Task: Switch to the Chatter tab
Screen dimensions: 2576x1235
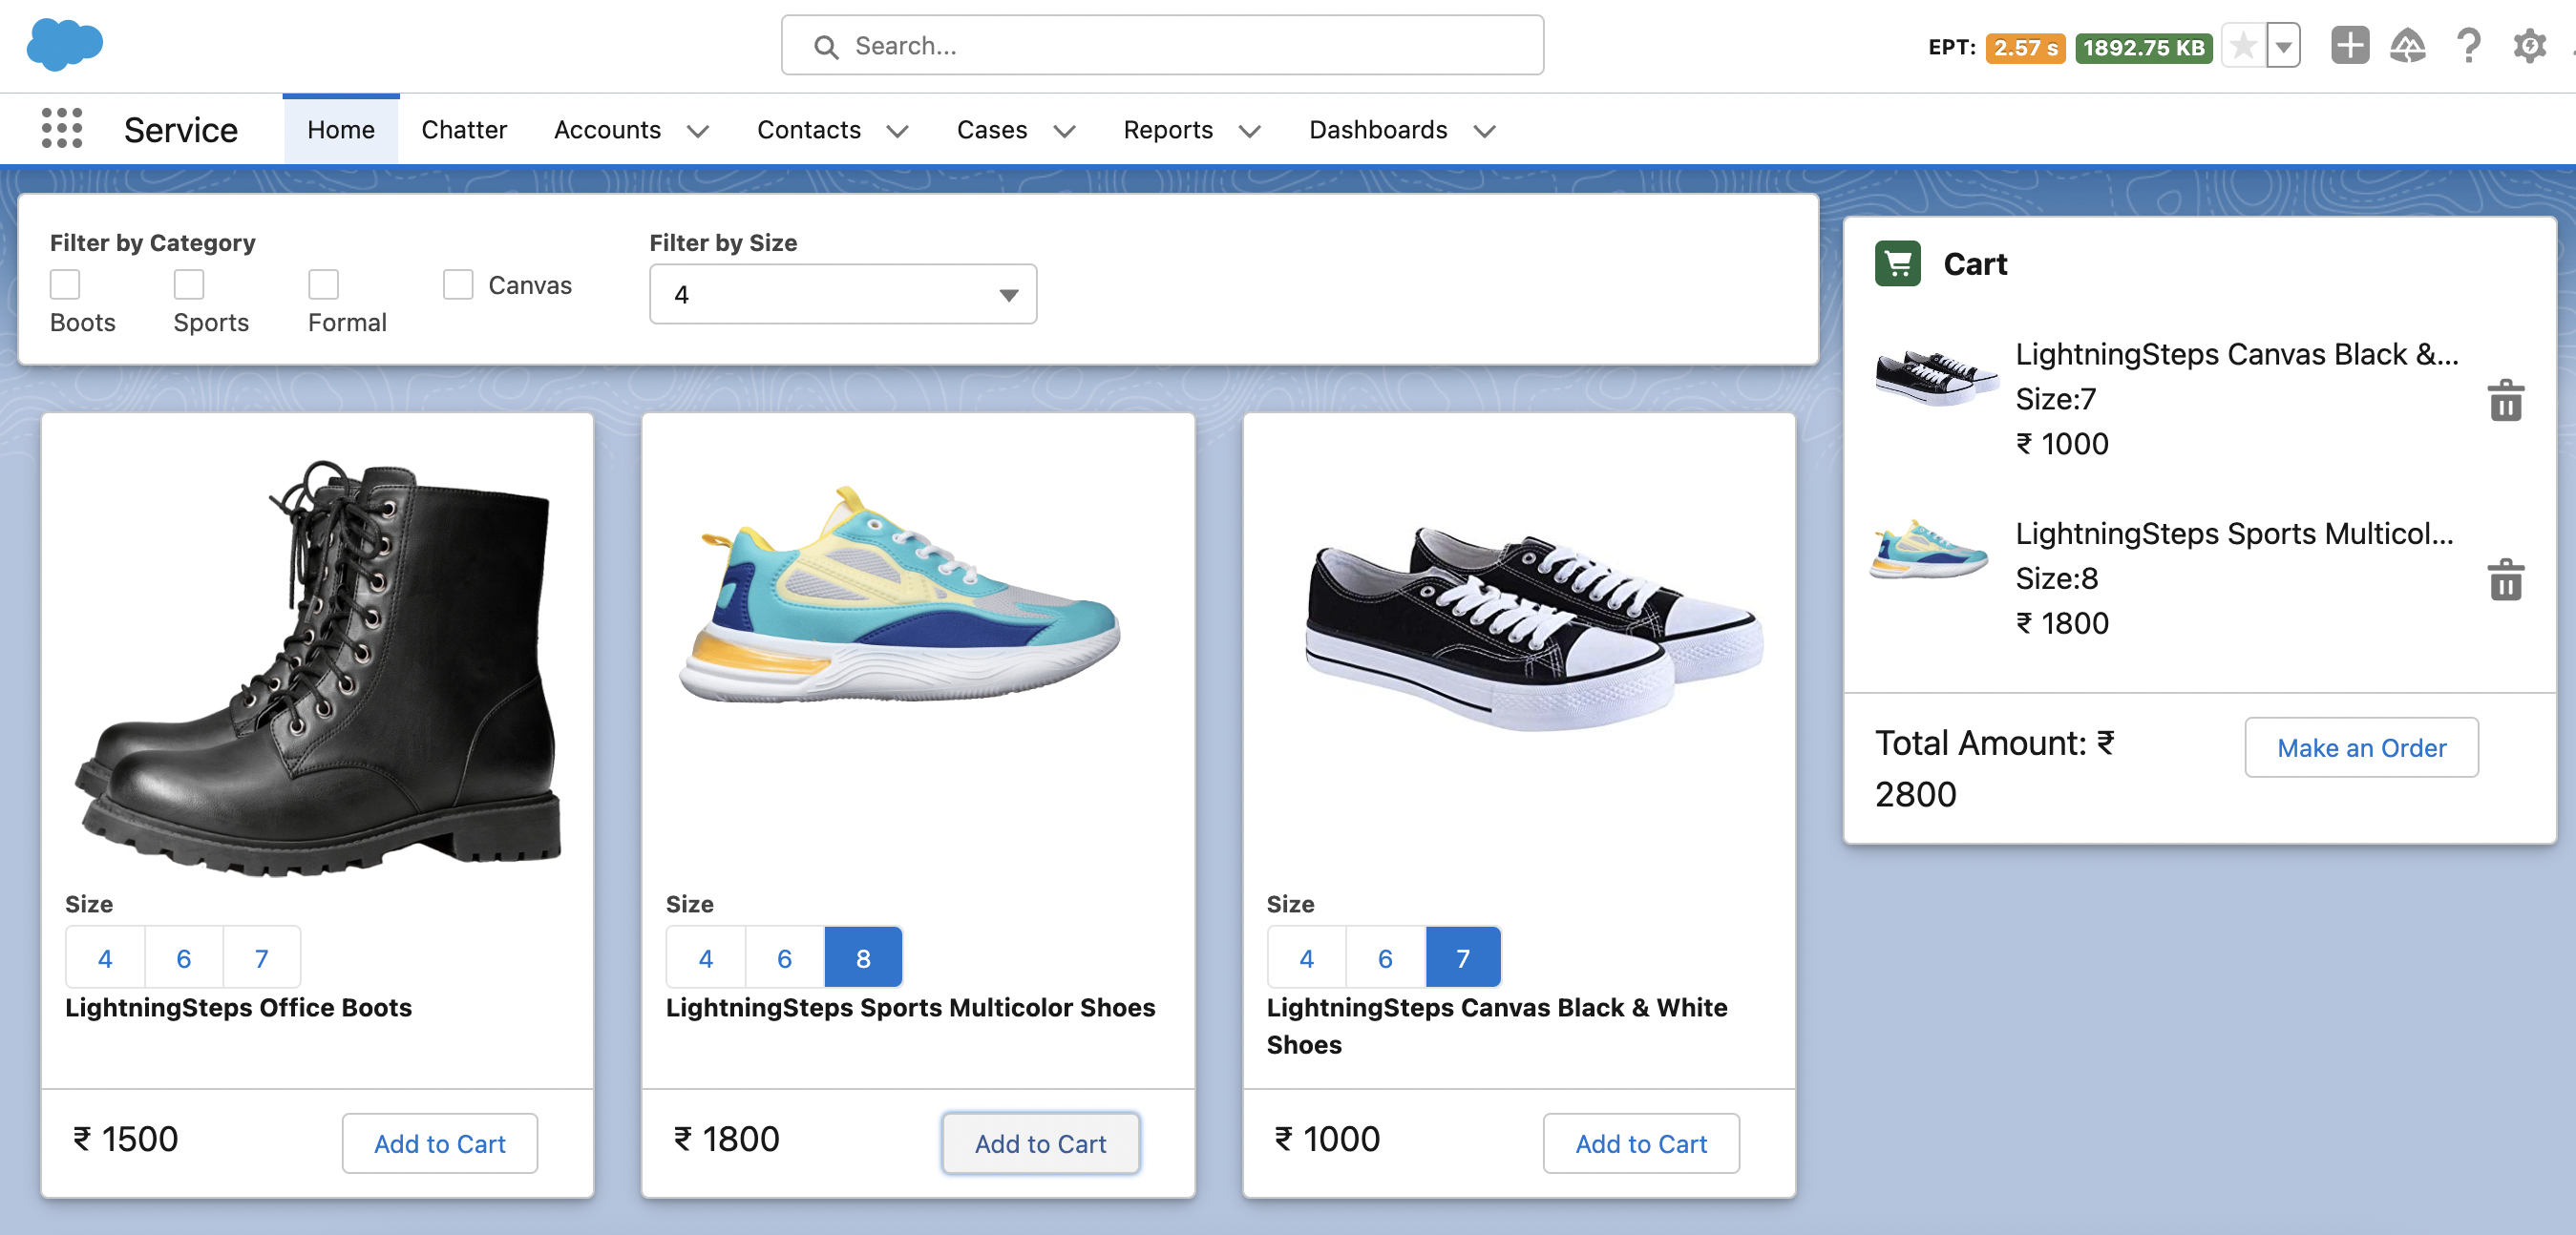Action: pyautogui.click(x=464, y=129)
